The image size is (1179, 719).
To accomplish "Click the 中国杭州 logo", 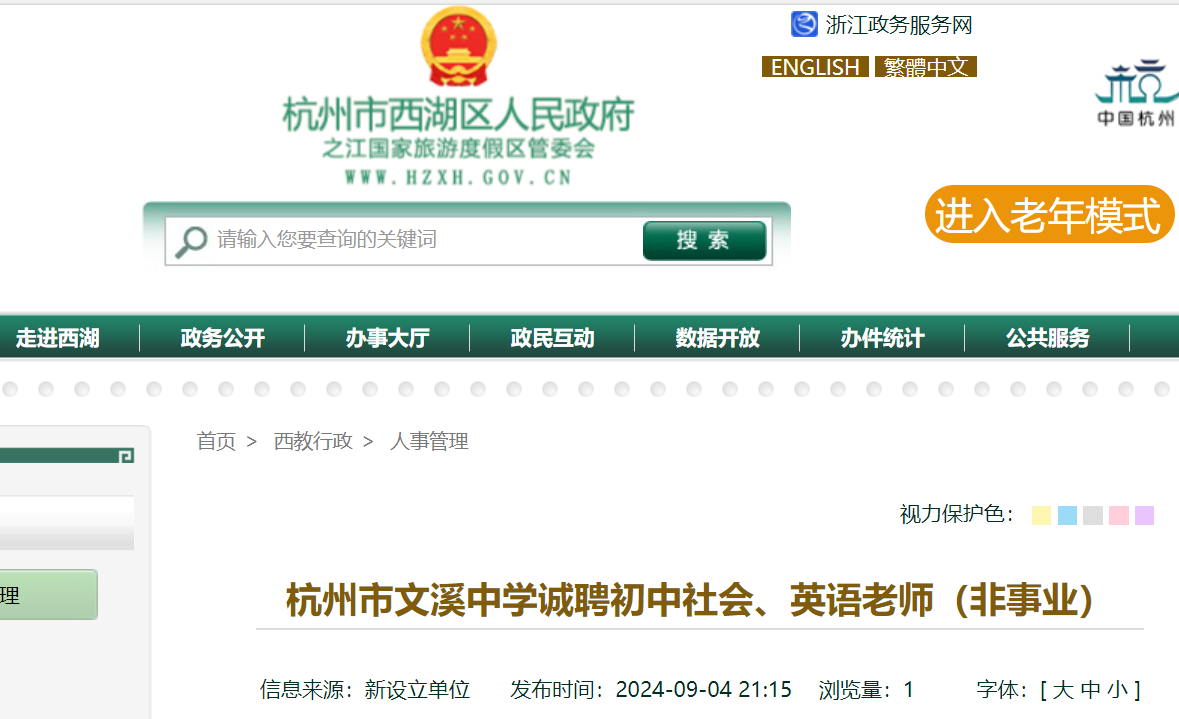I will point(1137,94).
